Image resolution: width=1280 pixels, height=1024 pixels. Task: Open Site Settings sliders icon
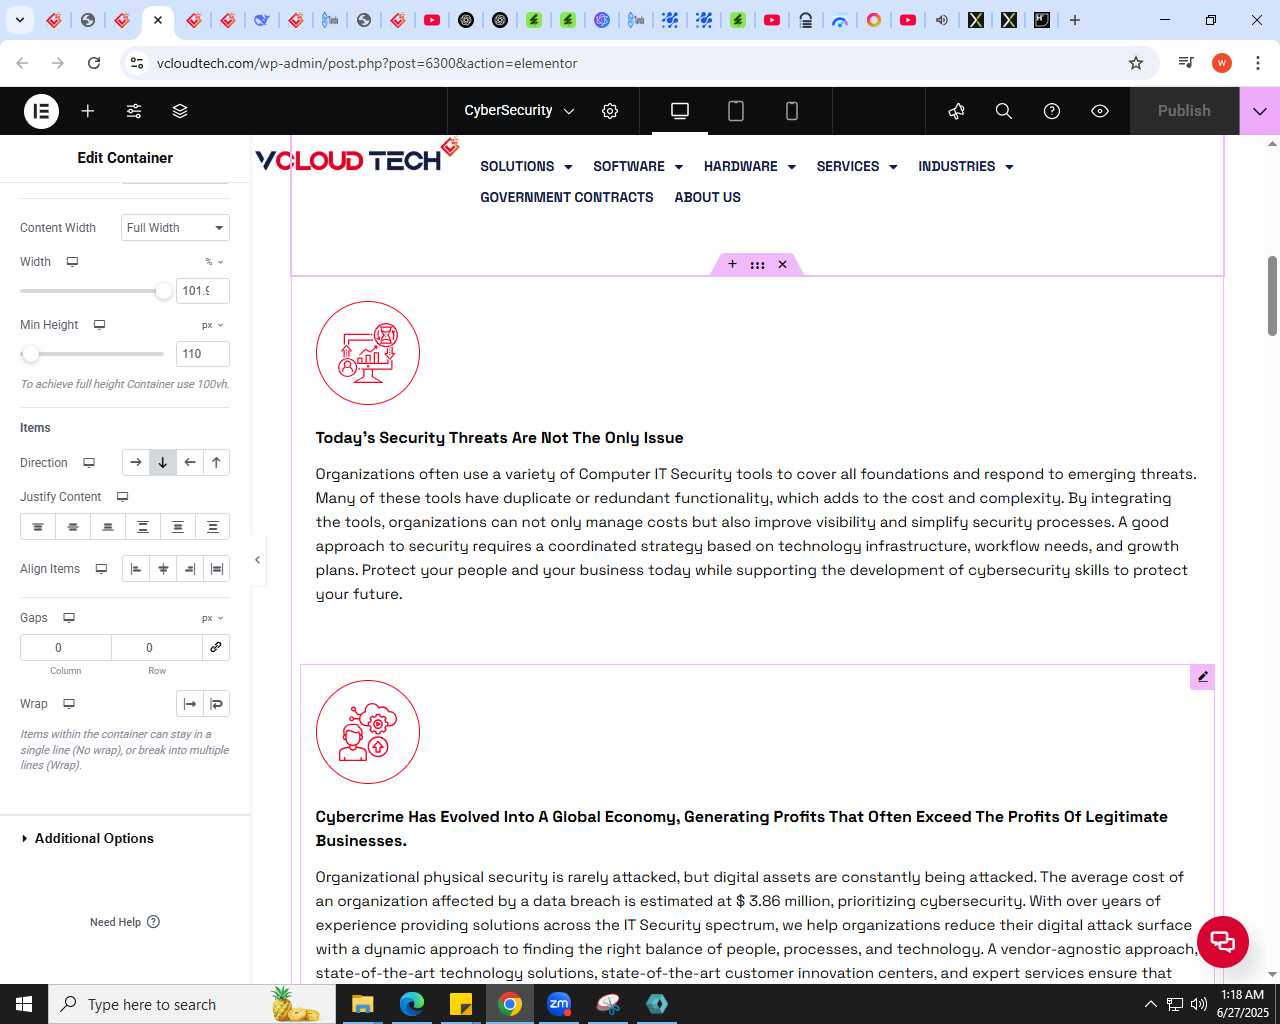click(x=134, y=111)
